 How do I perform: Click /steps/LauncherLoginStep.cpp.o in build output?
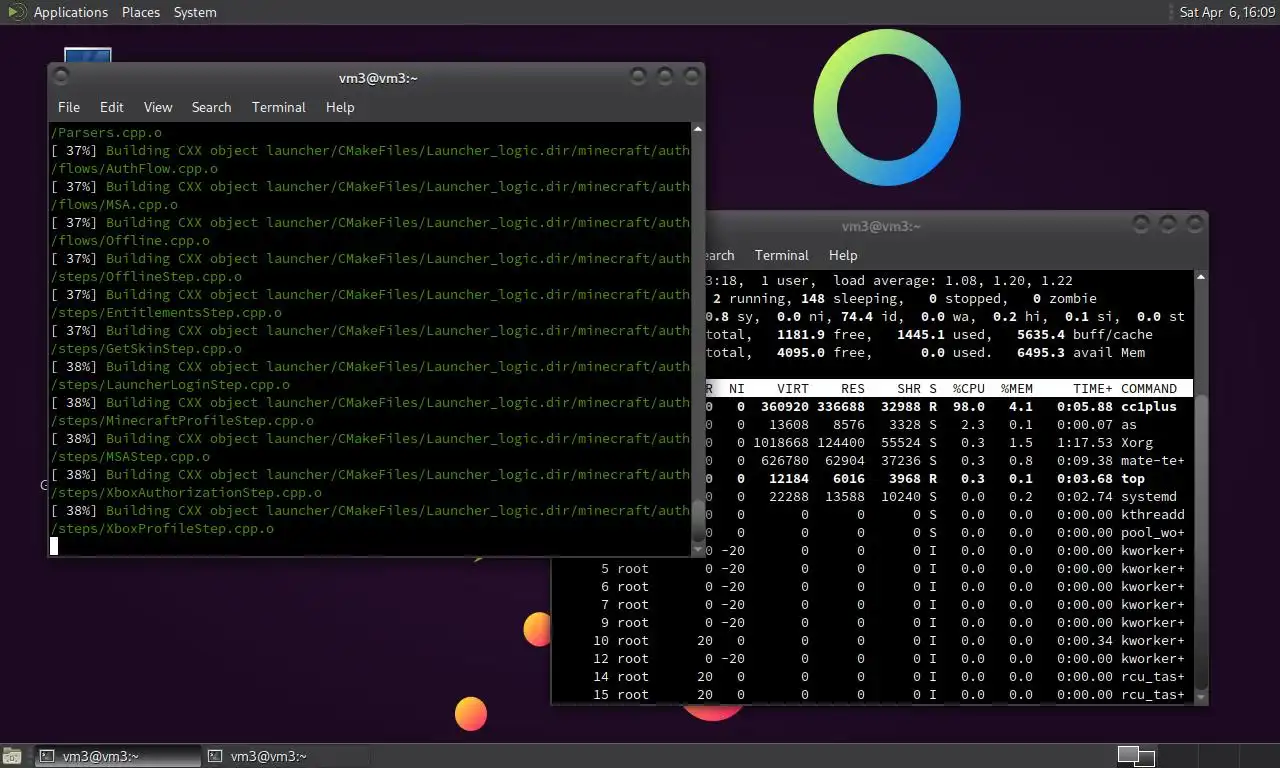(170, 384)
